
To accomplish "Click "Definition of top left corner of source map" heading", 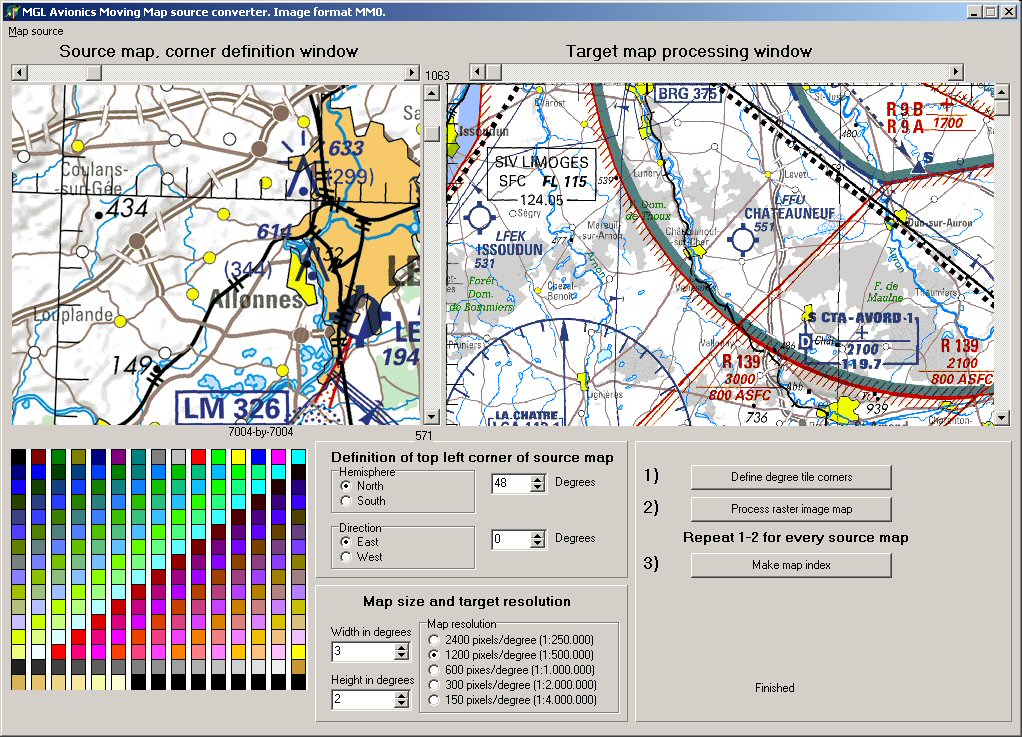I will point(473,457).
